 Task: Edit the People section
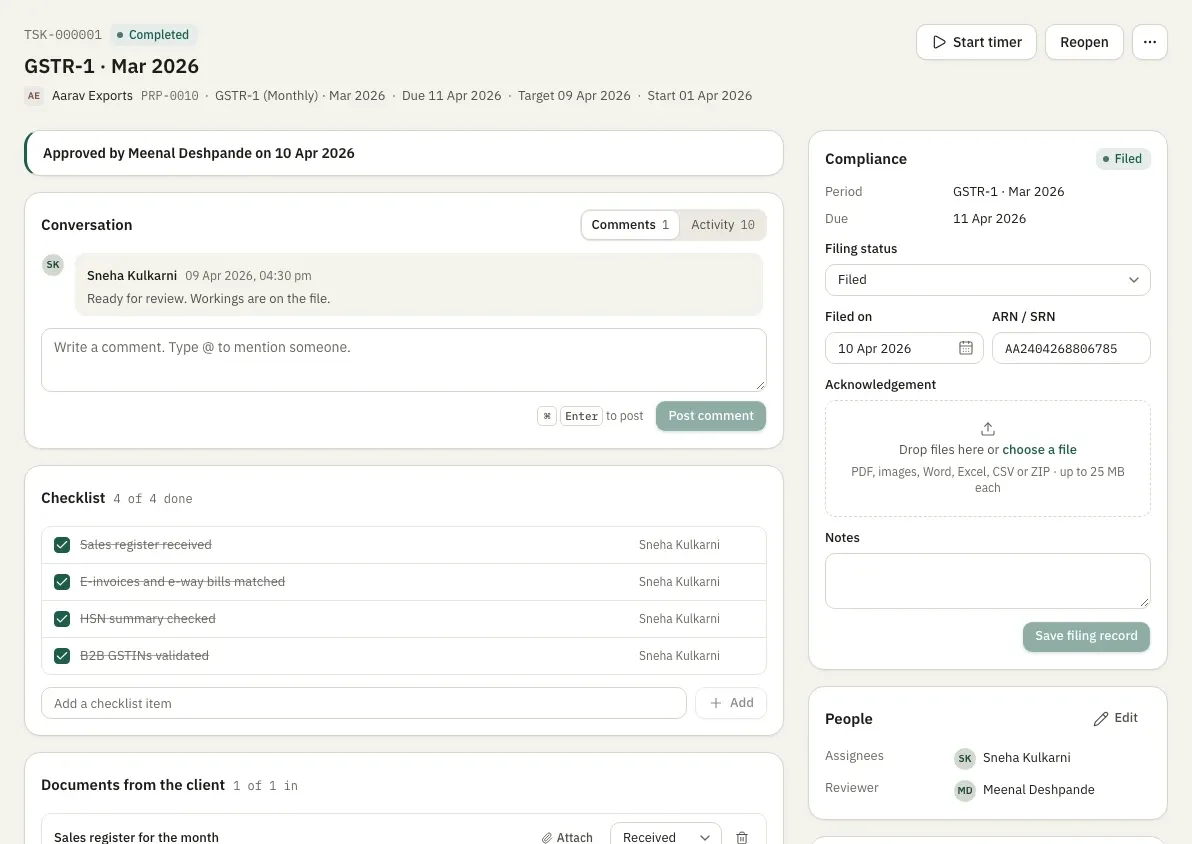(1115, 719)
